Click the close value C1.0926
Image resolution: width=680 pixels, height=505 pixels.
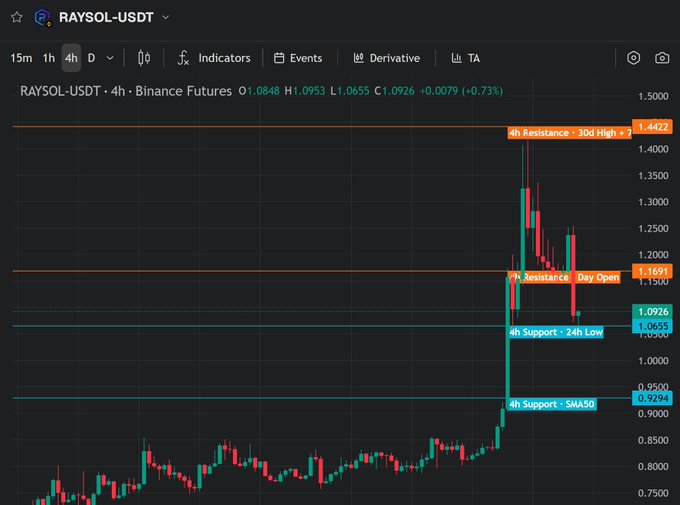pos(394,91)
